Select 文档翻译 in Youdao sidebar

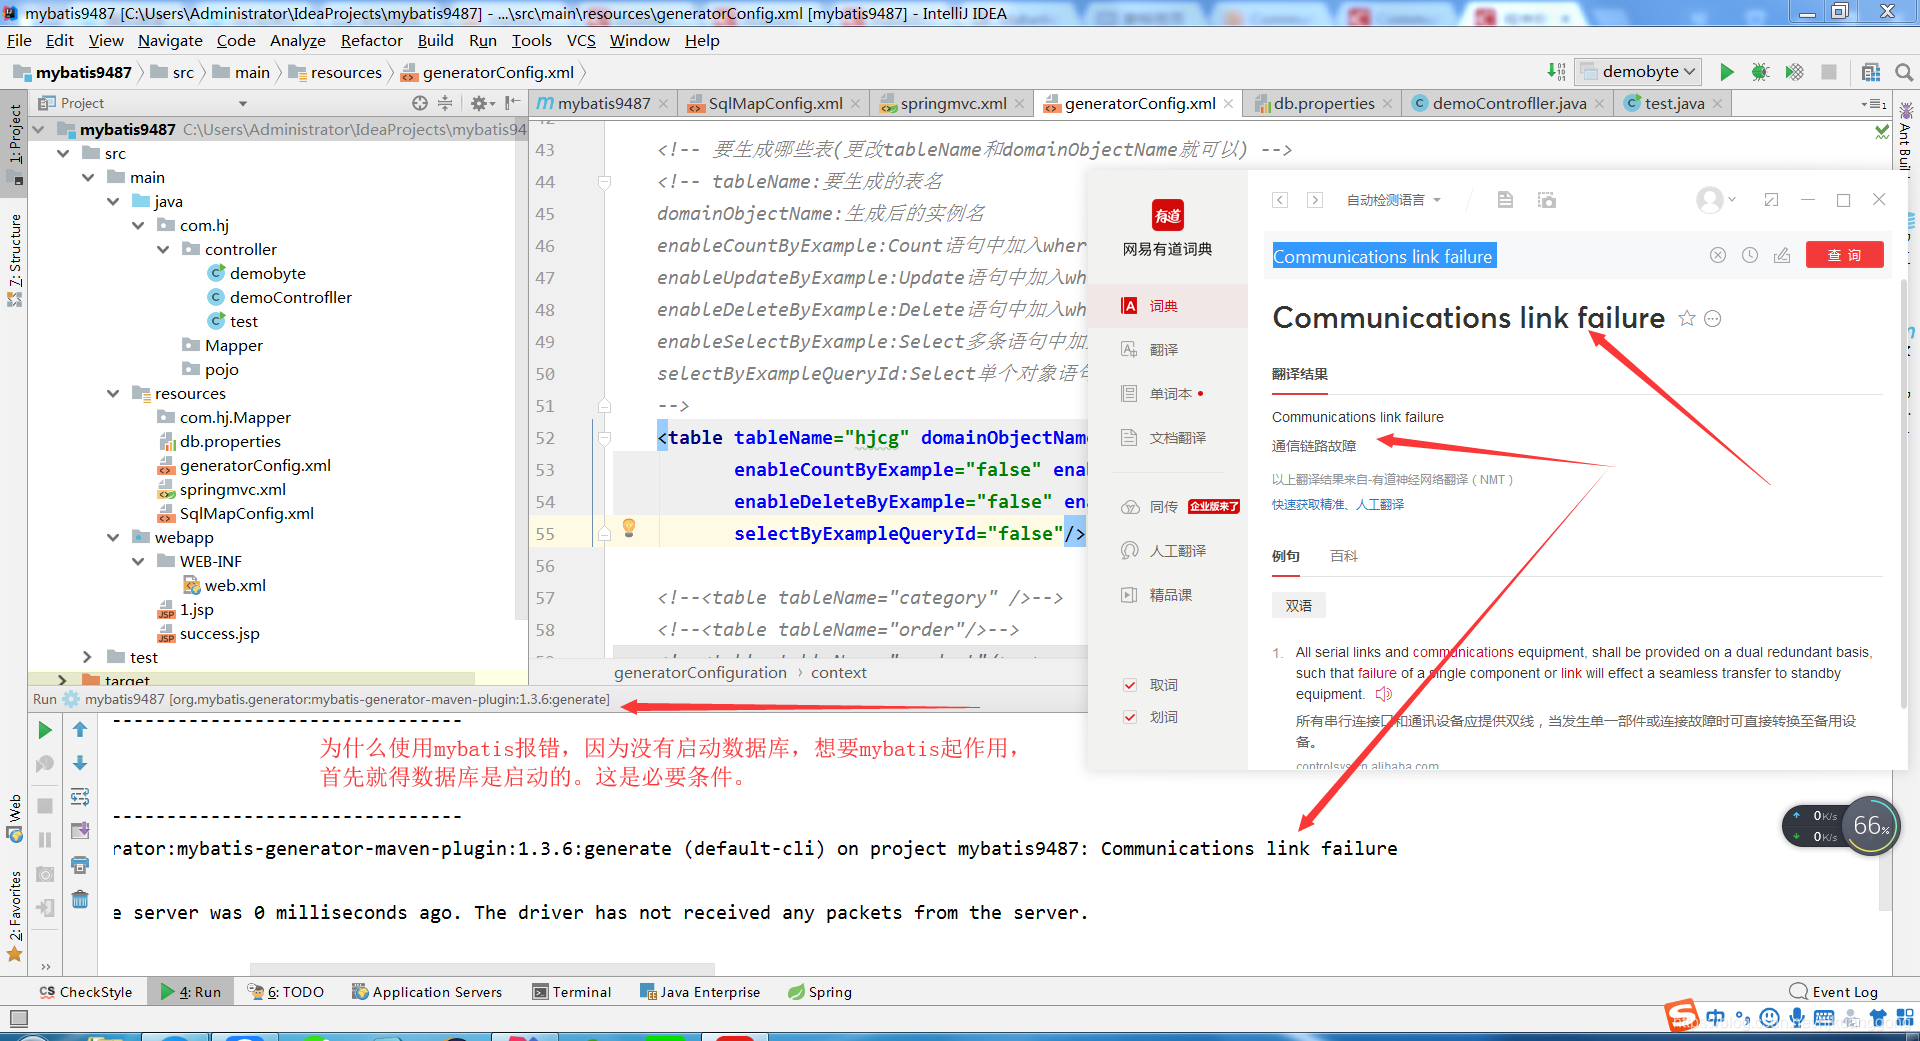pyautogui.click(x=1164, y=437)
